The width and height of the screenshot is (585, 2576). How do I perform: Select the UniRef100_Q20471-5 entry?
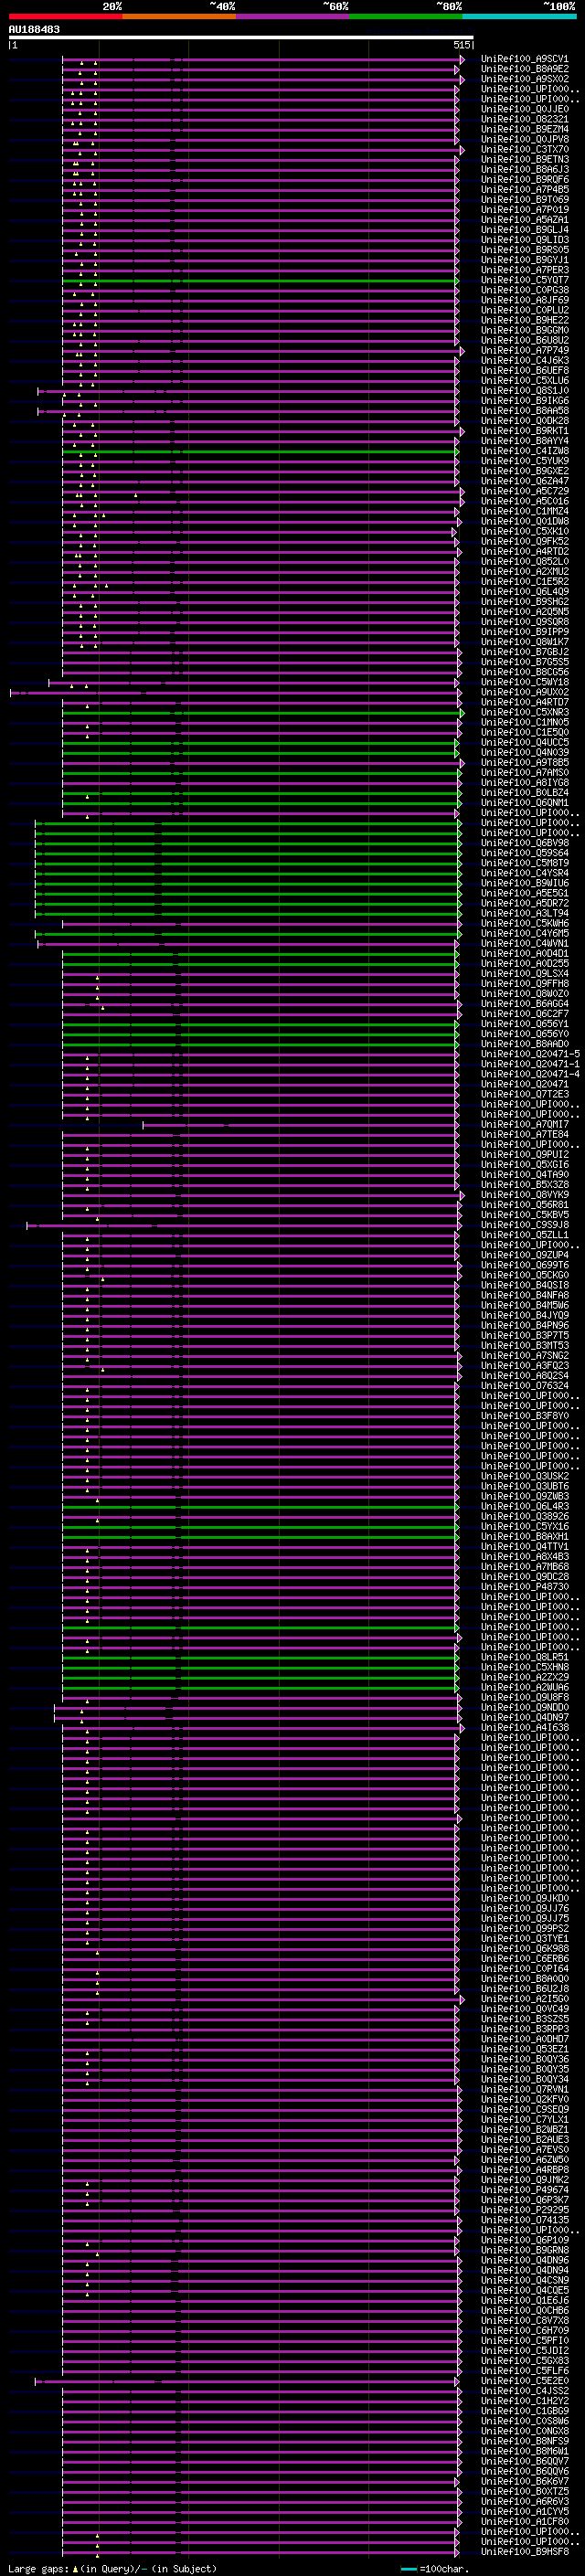530,1054
